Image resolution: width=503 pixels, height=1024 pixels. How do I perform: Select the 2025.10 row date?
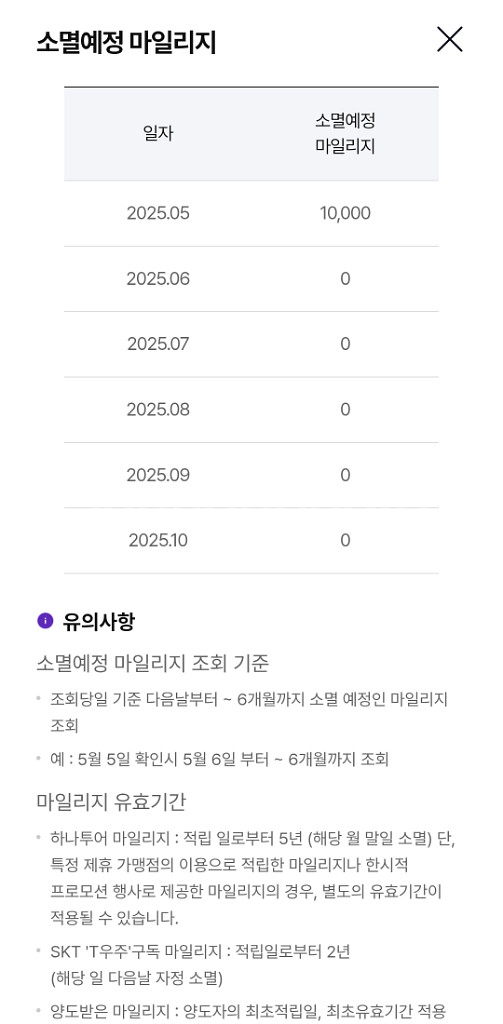(158, 540)
